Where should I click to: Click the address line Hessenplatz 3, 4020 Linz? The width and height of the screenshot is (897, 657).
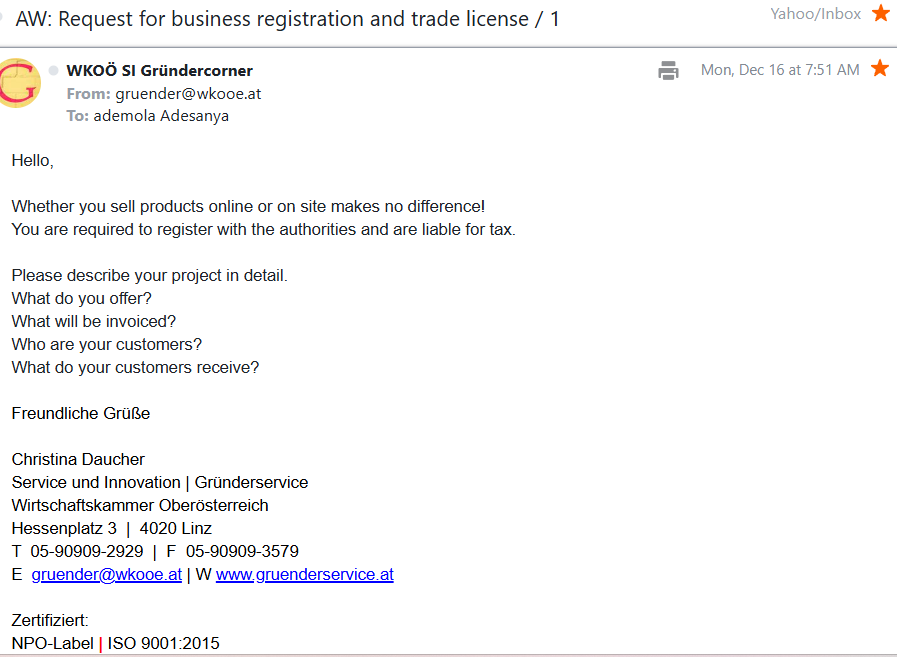tap(112, 529)
